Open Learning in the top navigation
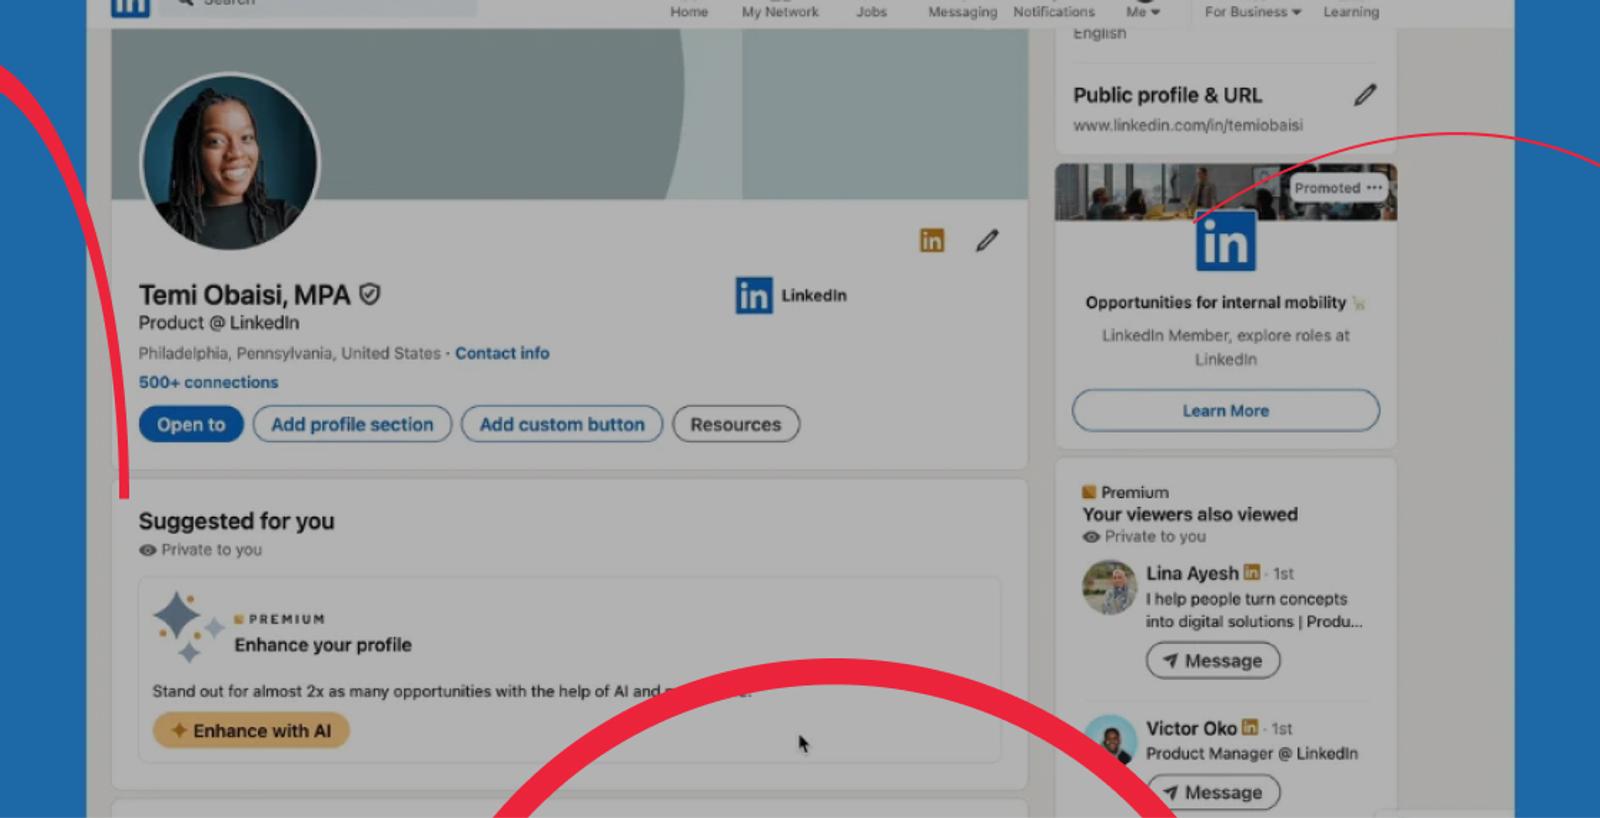Viewport: 1600px width, 818px height. pyautogui.click(x=1351, y=12)
